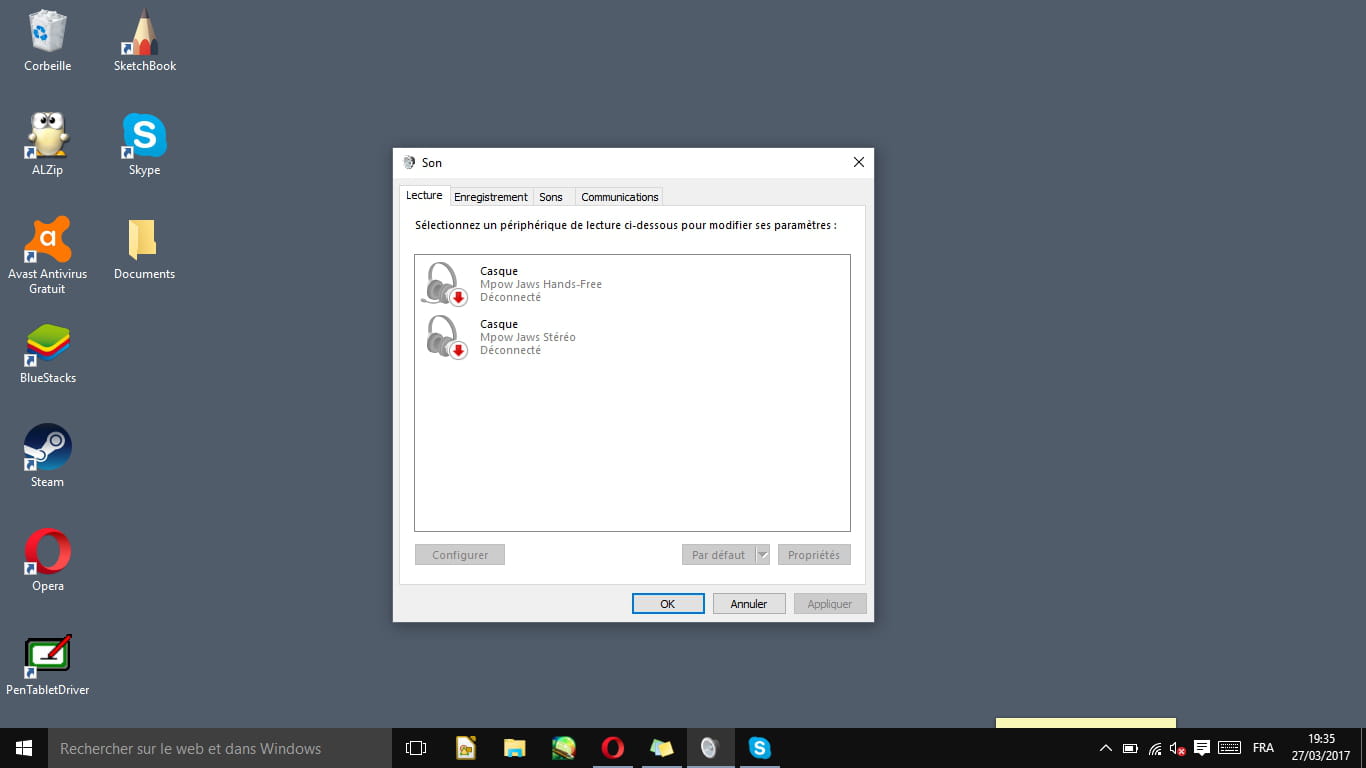This screenshot has width=1366, height=768.
Task: Switch to the Enregistrement tab
Action: 490,197
